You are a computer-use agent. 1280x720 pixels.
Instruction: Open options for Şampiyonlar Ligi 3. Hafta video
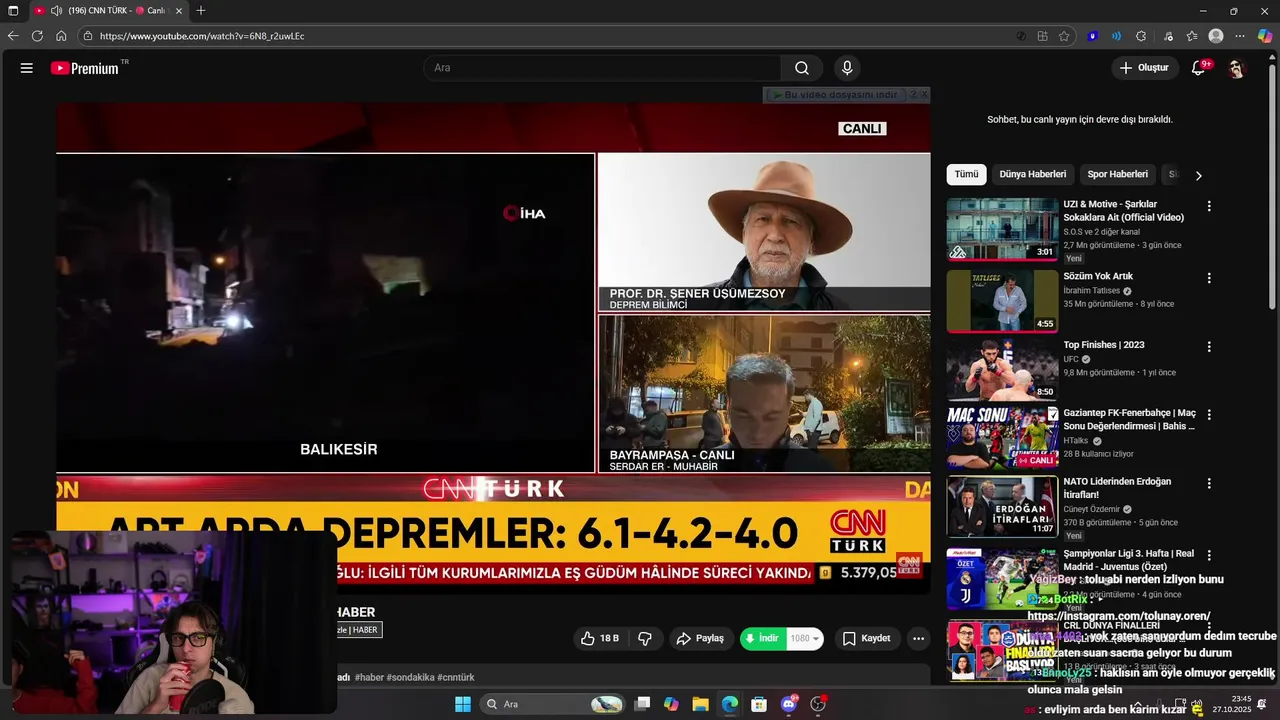1209,555
